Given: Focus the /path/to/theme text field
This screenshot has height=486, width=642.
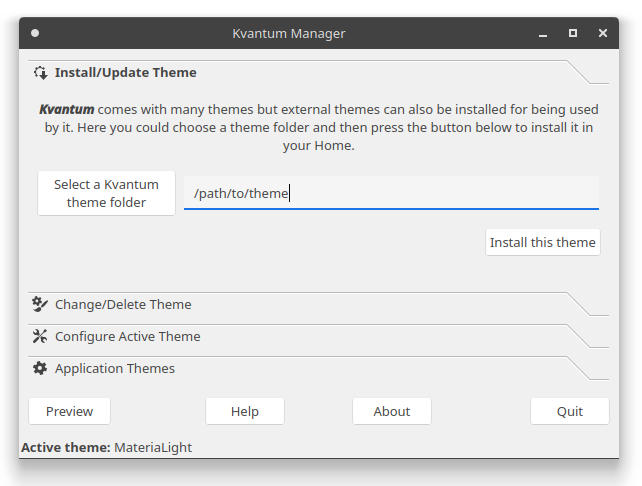Looking at the screenshot, I should click(x=391, y=193).
